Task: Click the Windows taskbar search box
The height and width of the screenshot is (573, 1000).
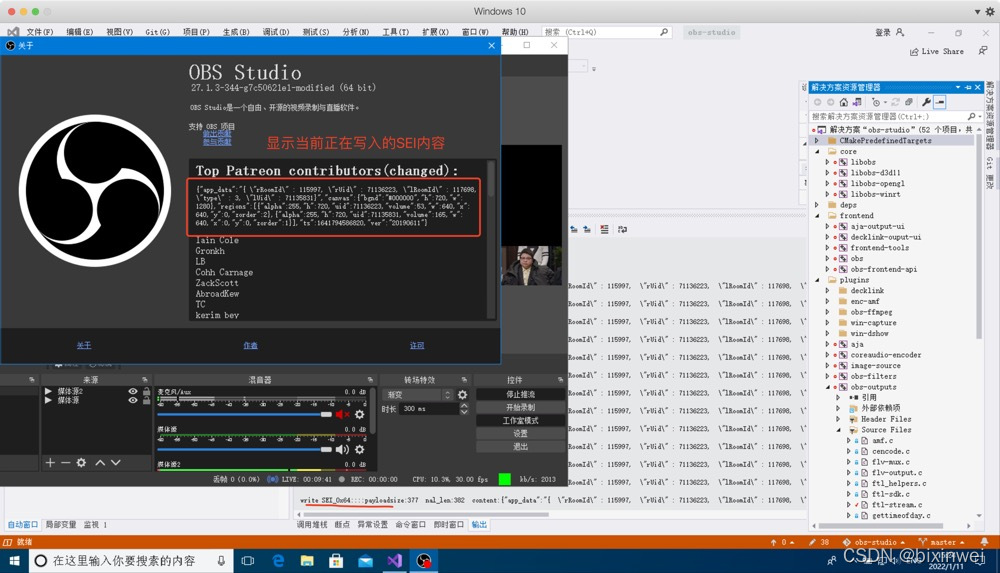Action: pos(131,561)
